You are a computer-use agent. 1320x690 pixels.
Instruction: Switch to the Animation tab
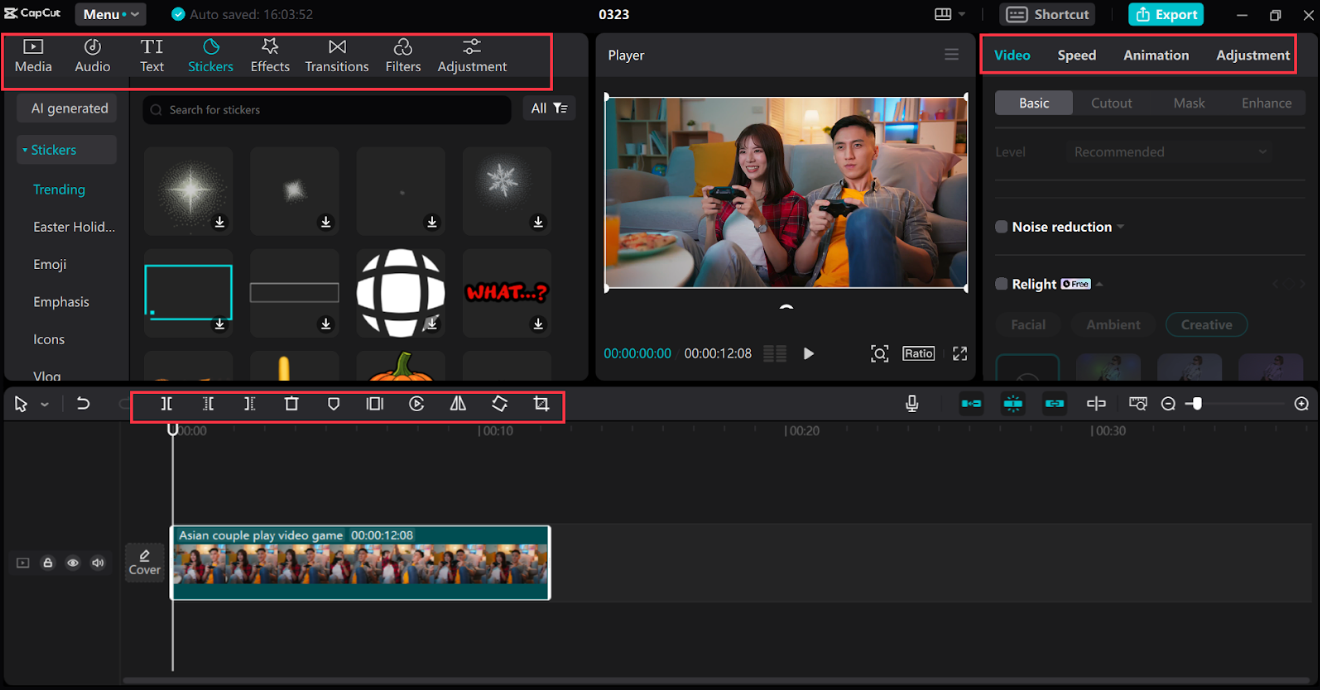pyautogui.click(x=1156, y=55)
